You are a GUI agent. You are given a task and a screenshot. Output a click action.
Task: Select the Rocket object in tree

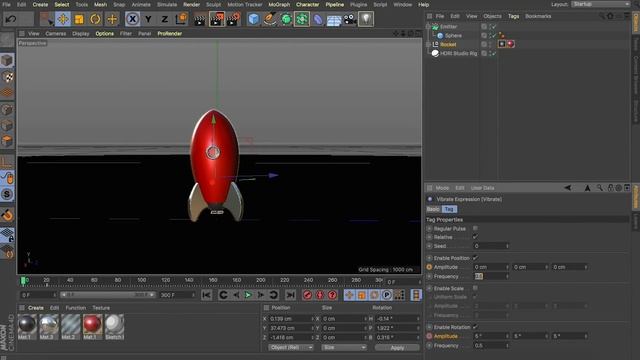[448, 44]
